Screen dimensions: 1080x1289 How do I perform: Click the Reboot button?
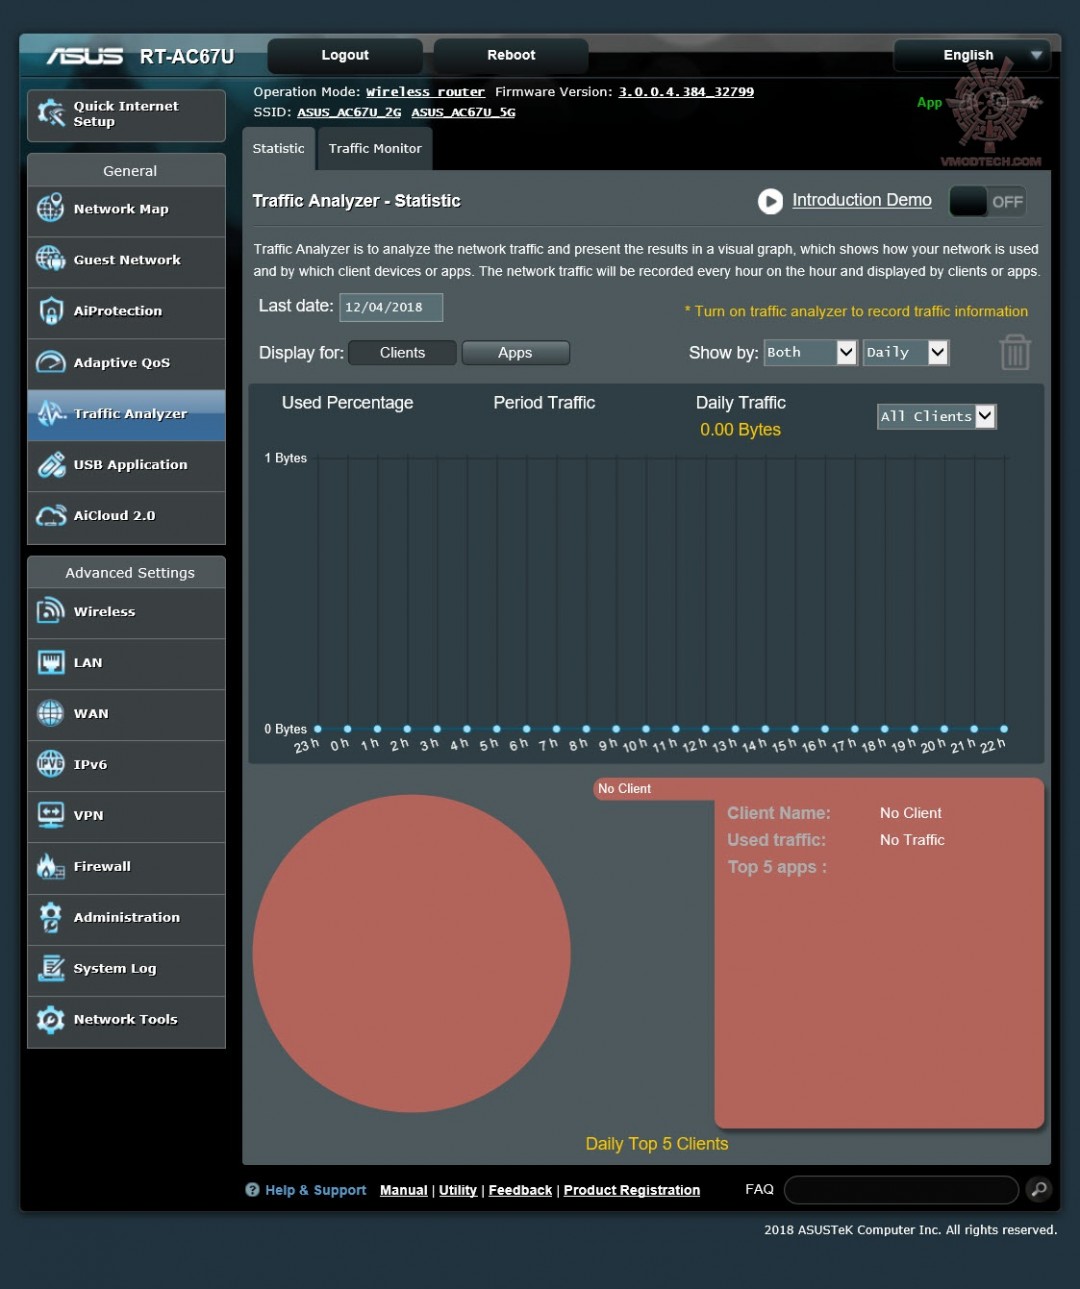click(x=511, y=55)
